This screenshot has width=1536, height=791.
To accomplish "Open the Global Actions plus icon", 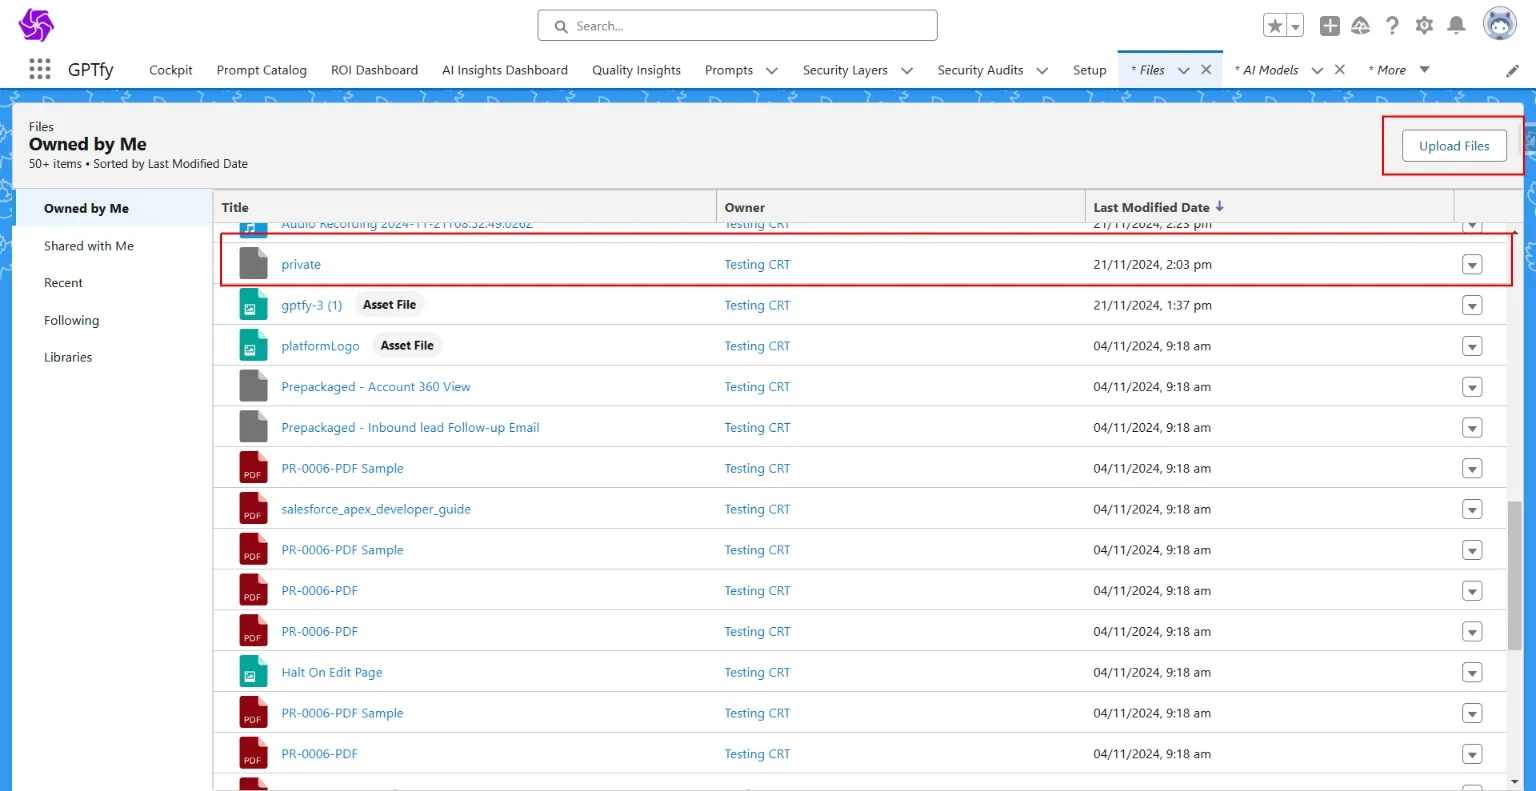I will point(1329,26).
